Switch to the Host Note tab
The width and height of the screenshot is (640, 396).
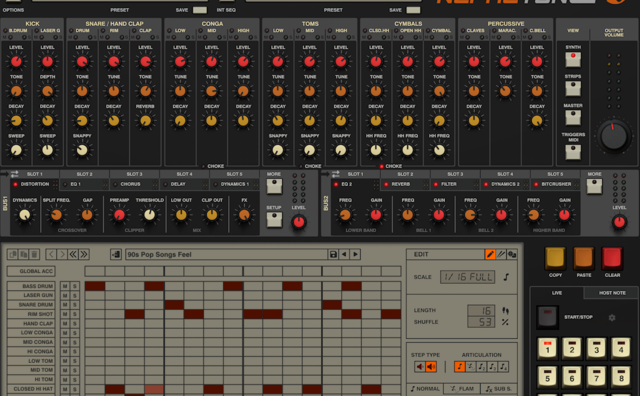pos(611,293)
